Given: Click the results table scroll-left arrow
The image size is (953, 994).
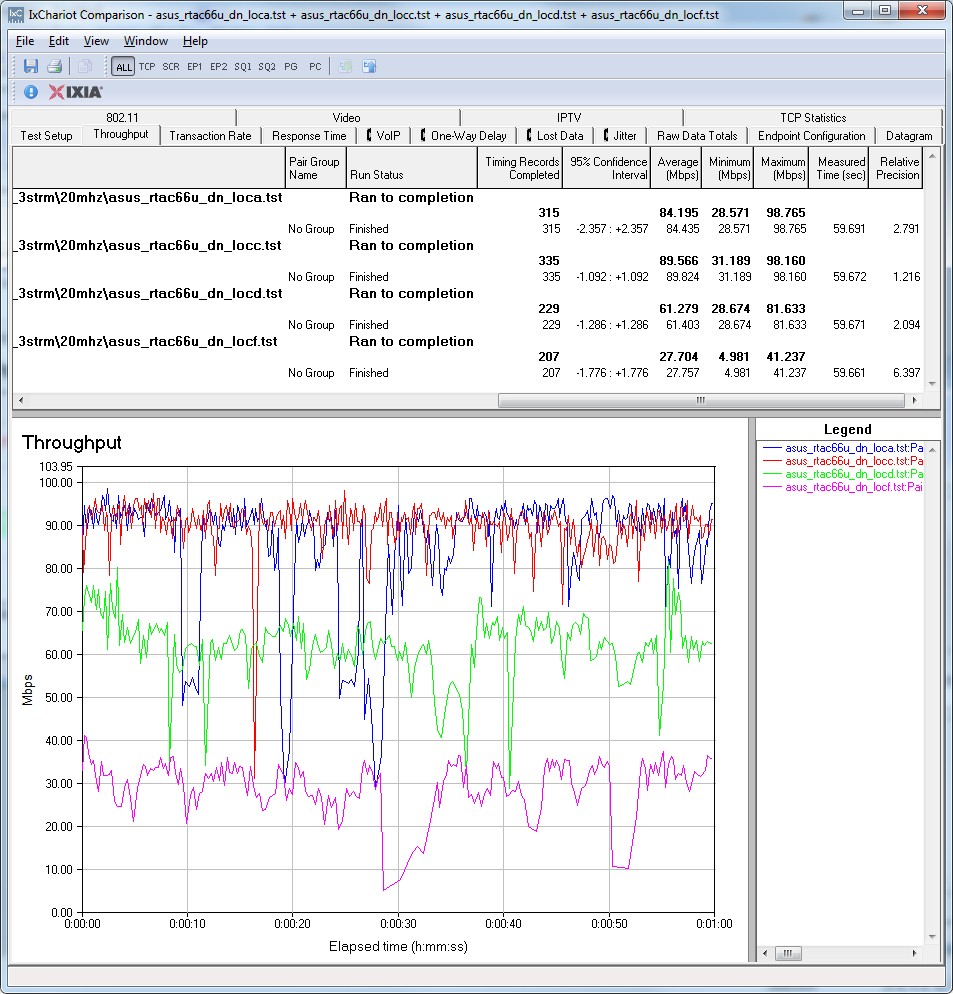Looking at the screenshot, I should click(x=22, y=400).
